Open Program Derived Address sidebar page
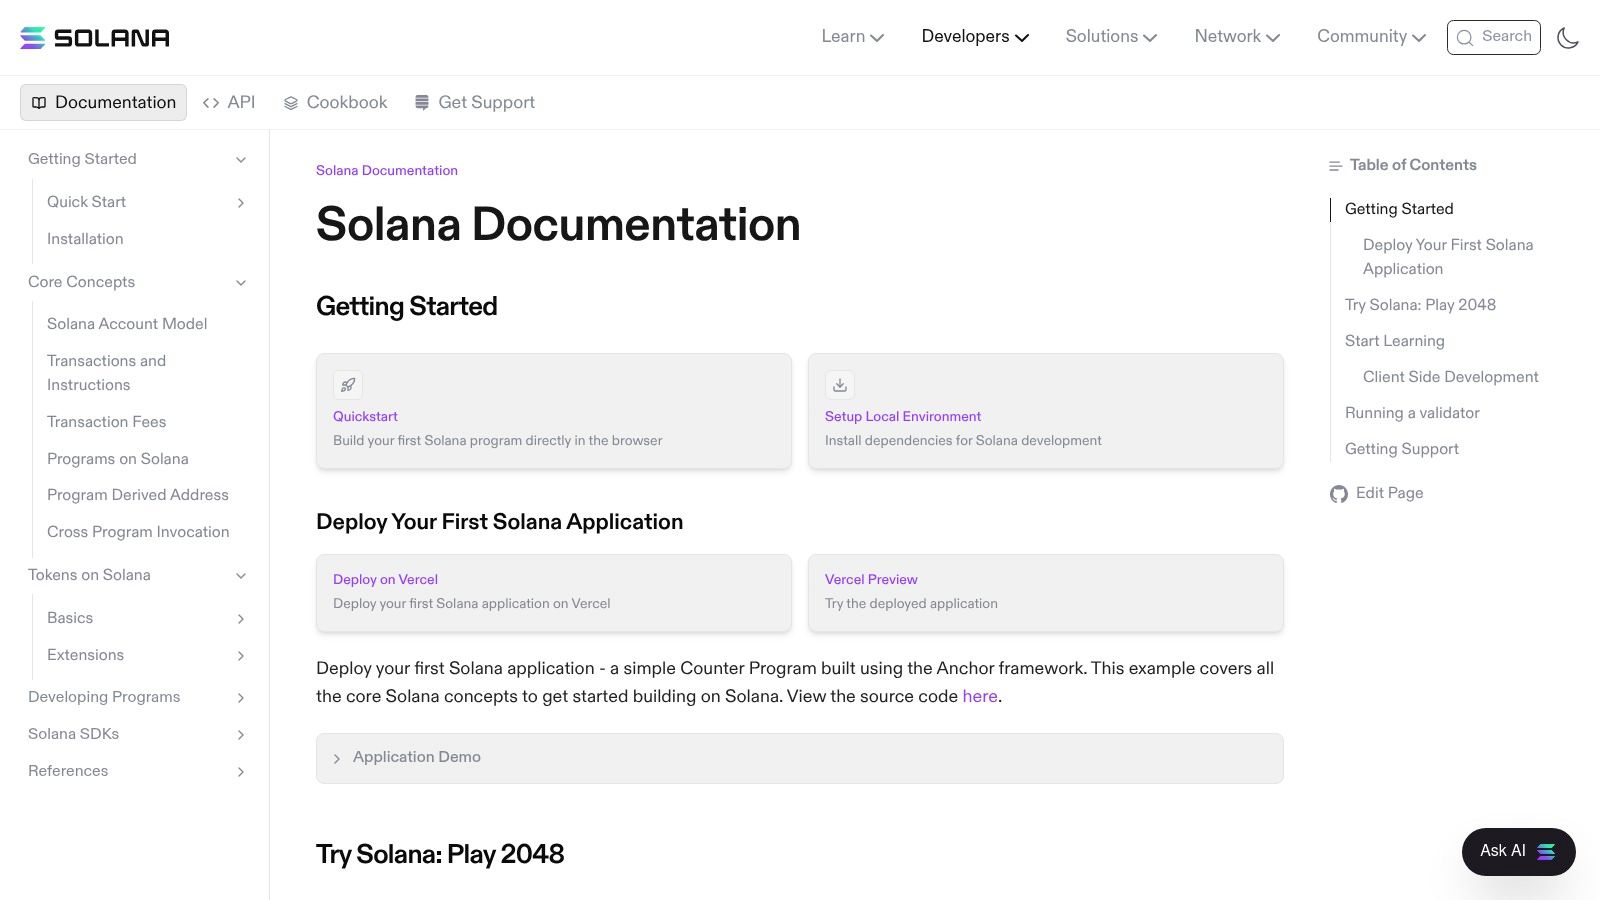Image resolution: width=1600 pixels, height=900 pixels. (x=138, y=495)
